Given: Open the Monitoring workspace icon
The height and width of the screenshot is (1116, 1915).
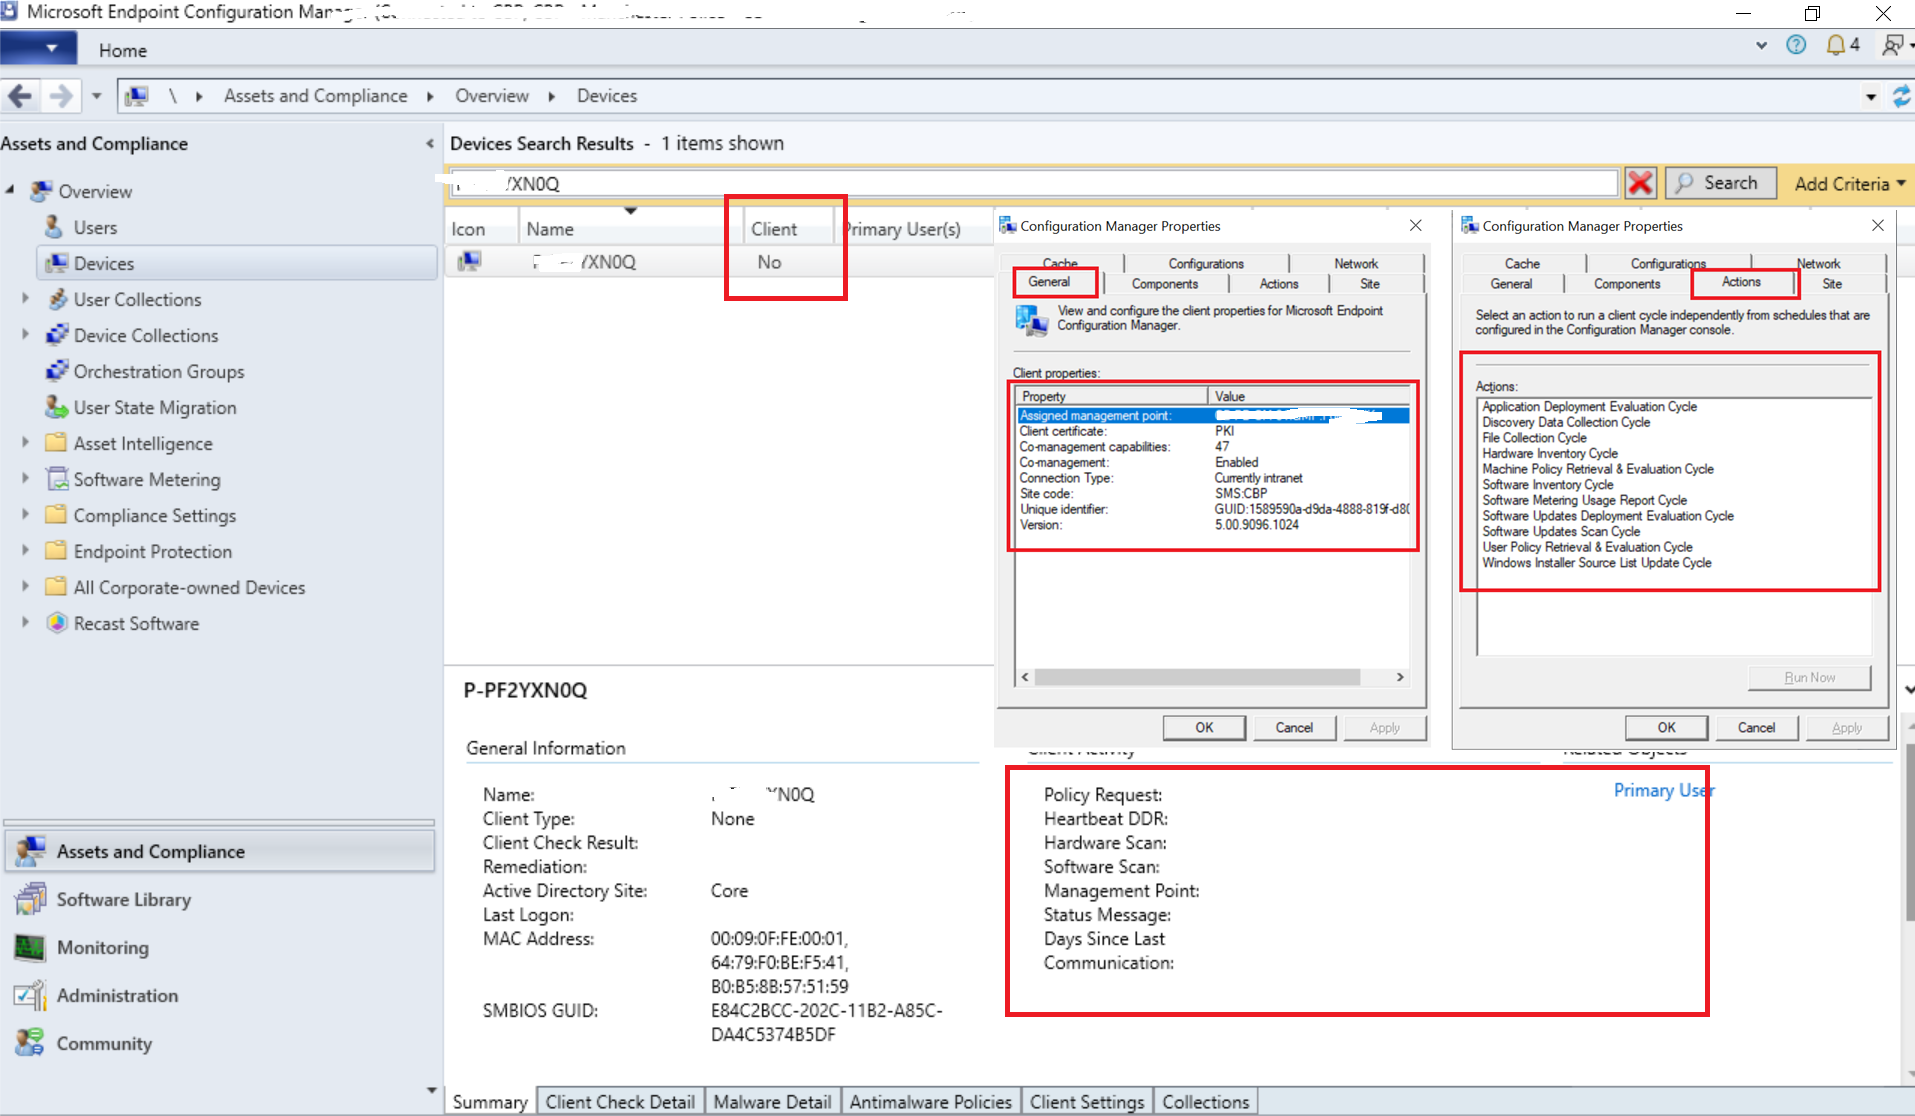Looking at the screenshot, I should point(30,947).
